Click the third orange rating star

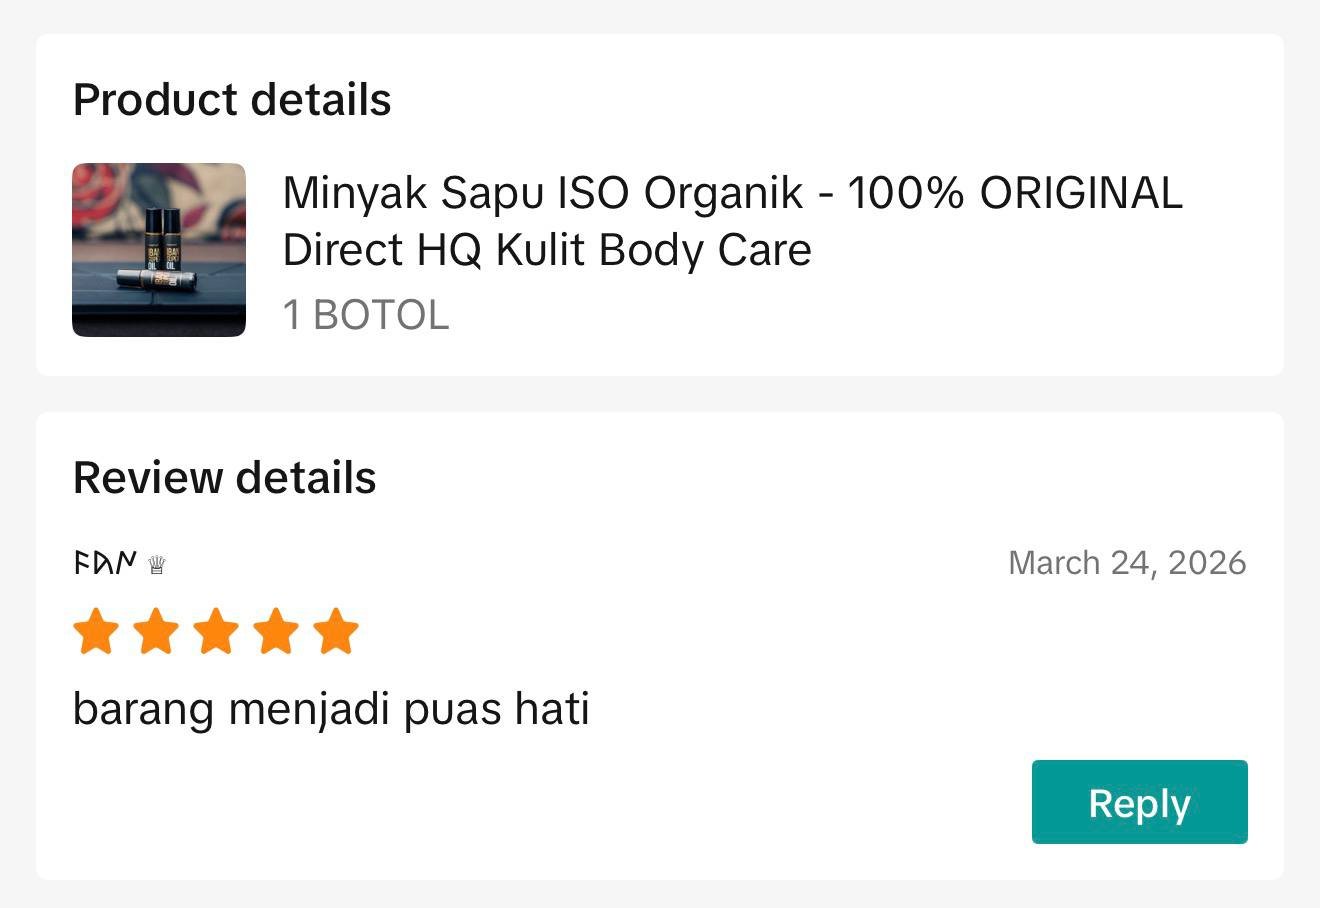coord(216,632)
